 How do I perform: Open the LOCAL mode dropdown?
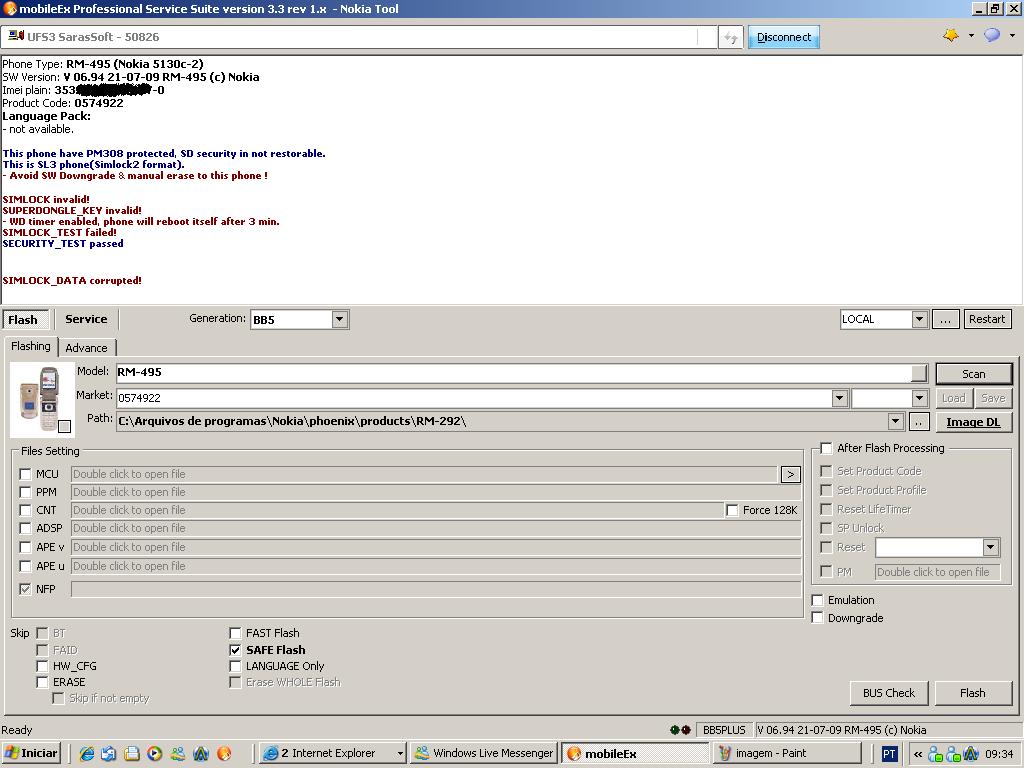tap(920, 319)
